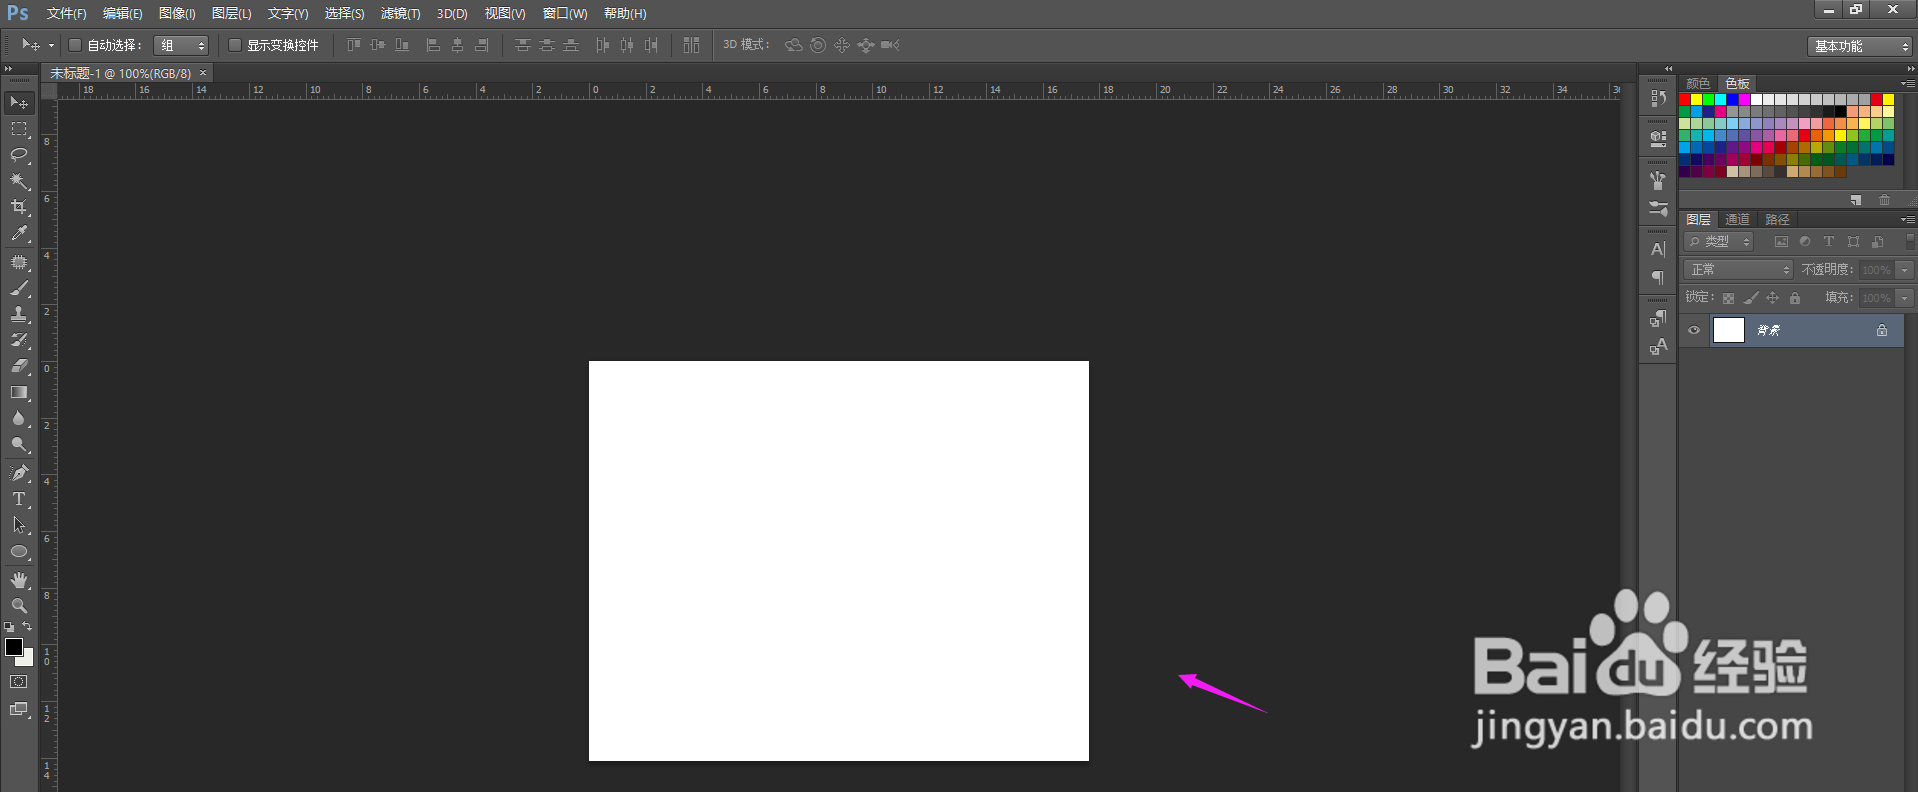This screenshot has width=1918, height=792.
Task: Select the Hand tool
Action: coord(19,580)
